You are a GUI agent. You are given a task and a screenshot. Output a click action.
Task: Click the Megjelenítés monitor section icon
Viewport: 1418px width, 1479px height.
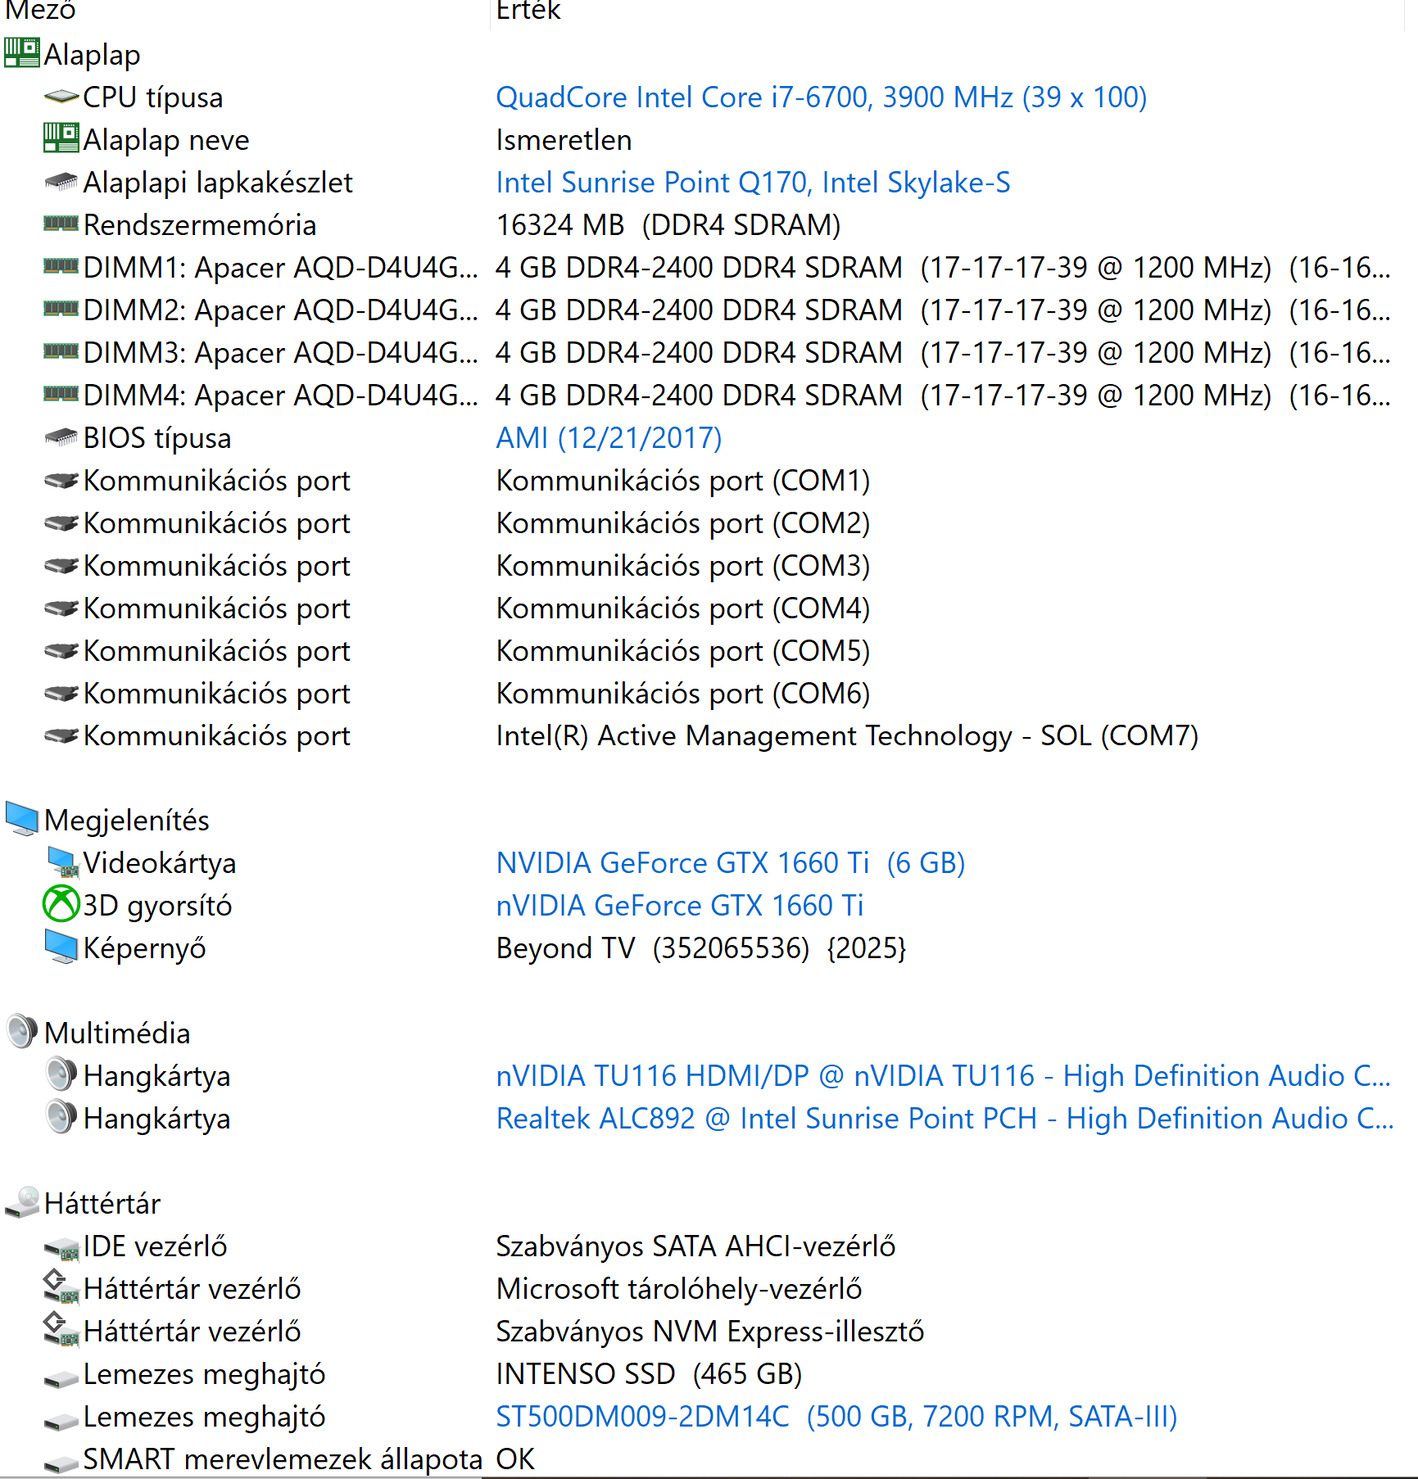pos(22,818)
